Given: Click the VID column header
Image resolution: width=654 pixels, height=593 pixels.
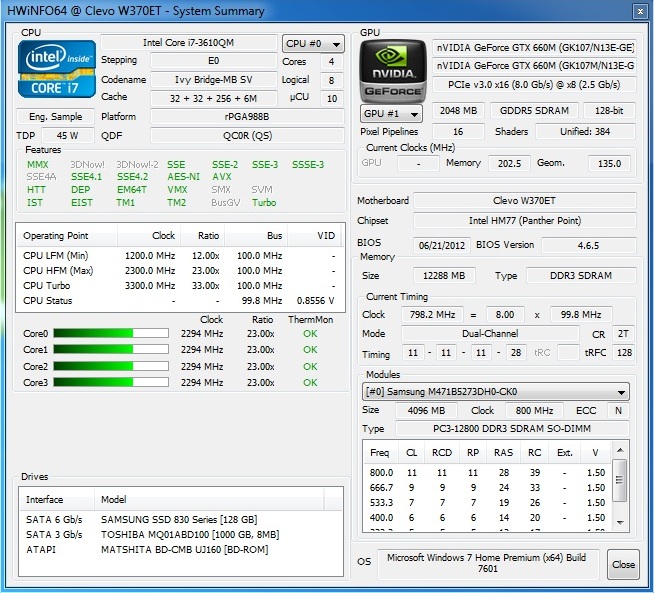Looking at the screenshot, I should tap(314, 236).
